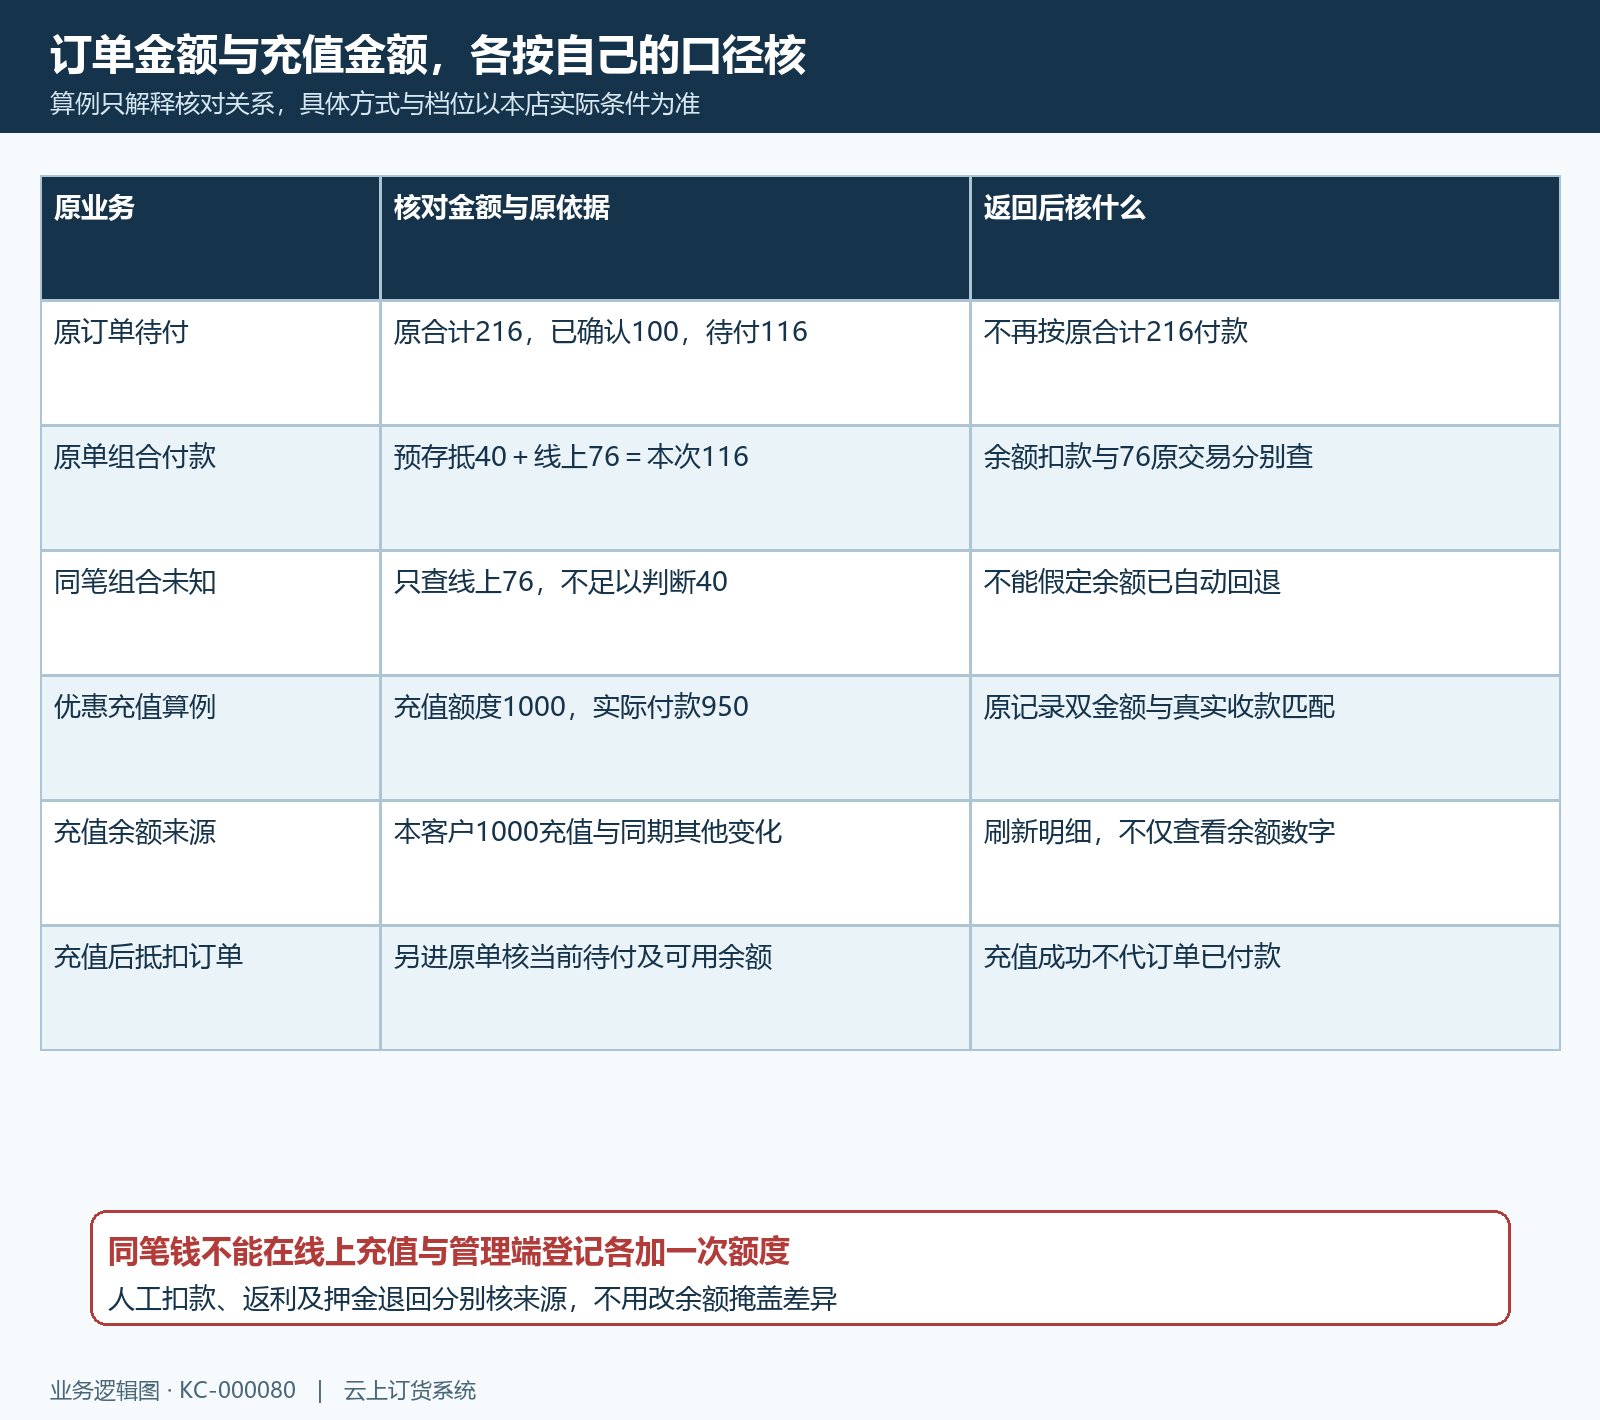
Task: Click cell 原合计216，已确认100，待付116
Action: tap(675, 363)
